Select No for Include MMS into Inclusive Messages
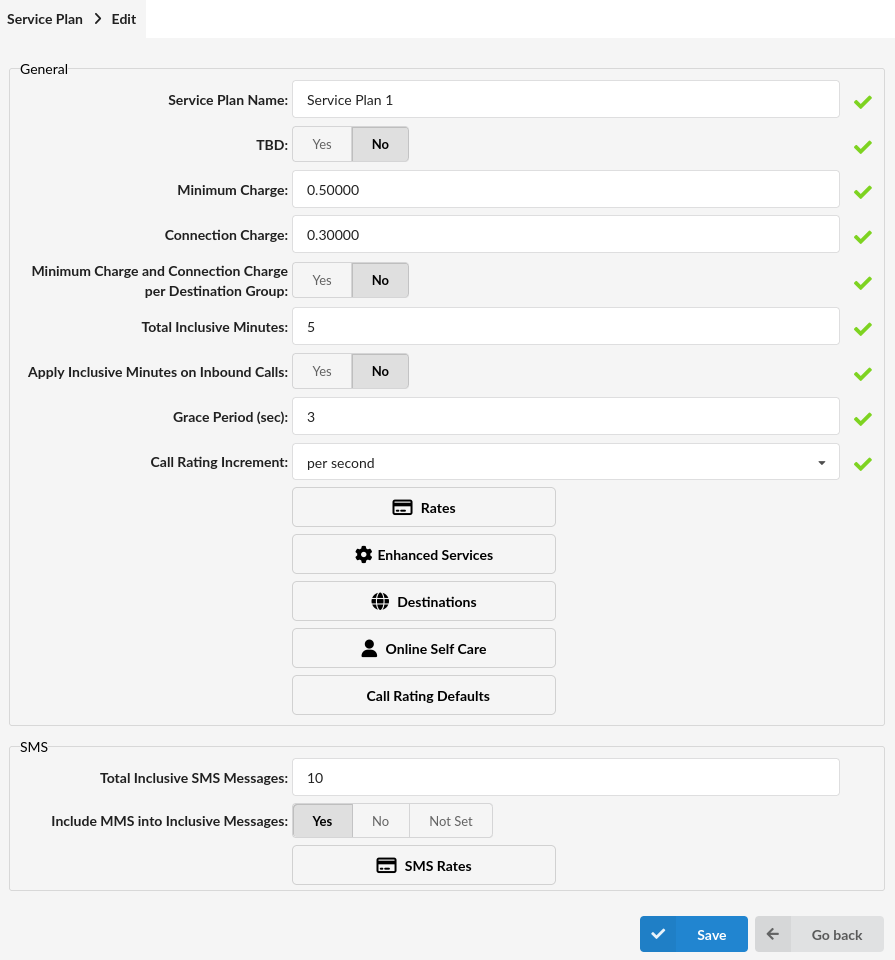 pyautogui.click(x=380, y=821)
